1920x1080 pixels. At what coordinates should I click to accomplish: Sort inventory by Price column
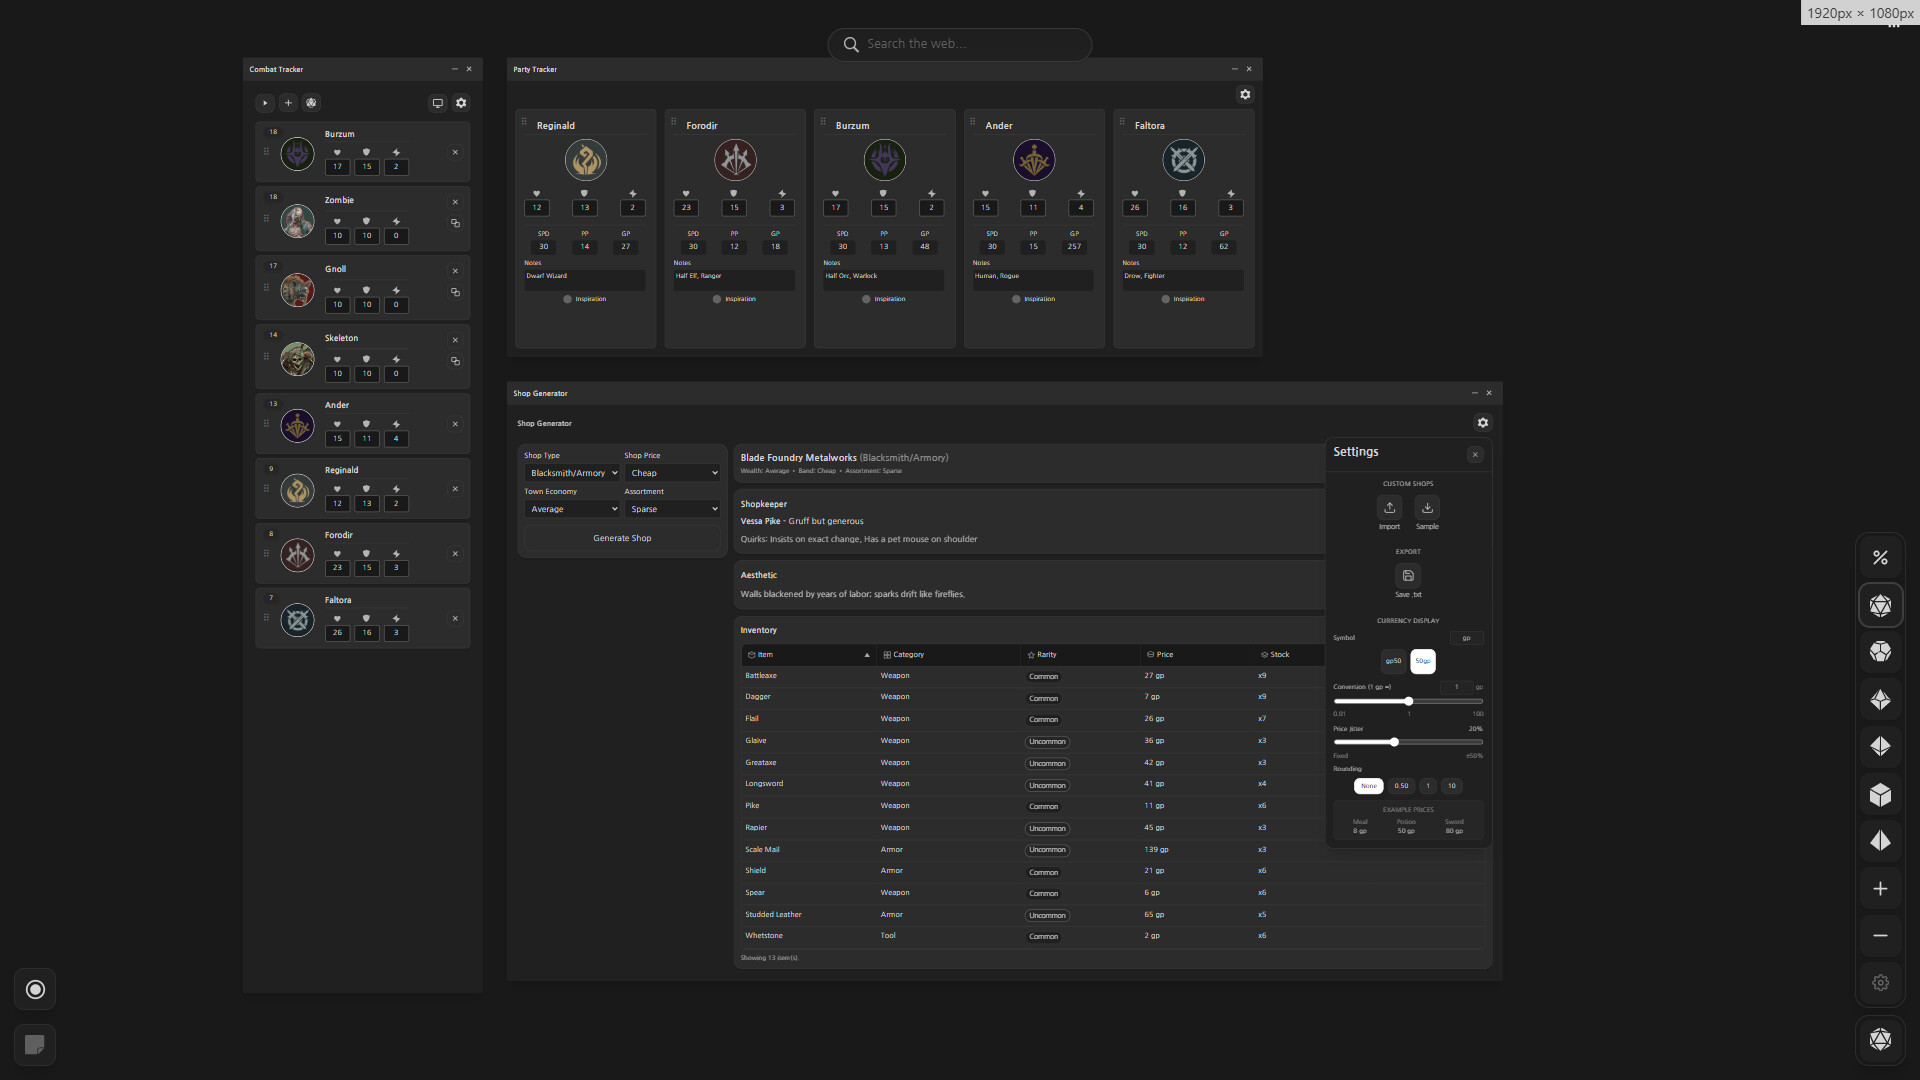(x=1164, y=655)
